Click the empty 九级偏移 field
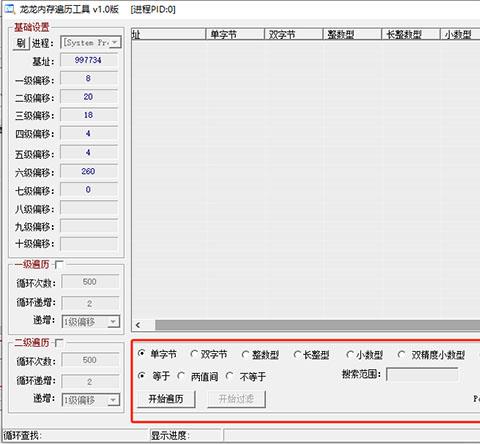 click(x=89, y=226)
